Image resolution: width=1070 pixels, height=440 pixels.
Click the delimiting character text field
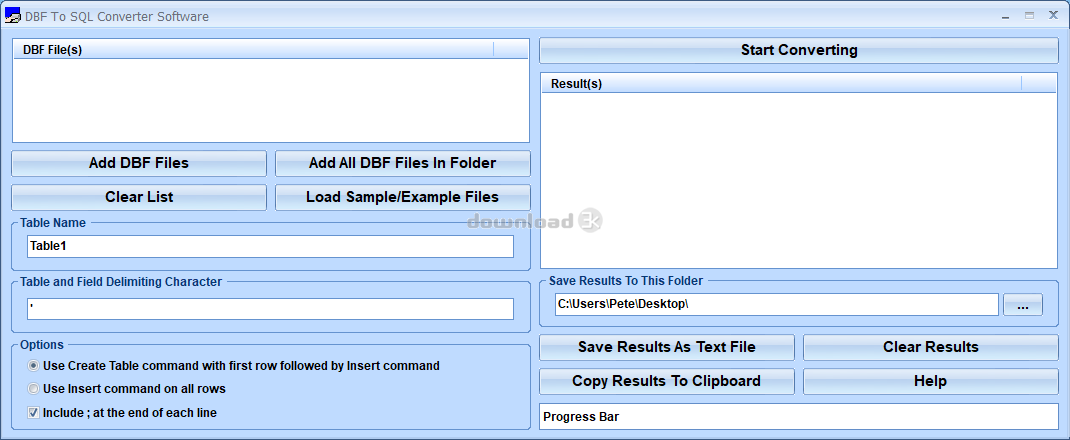[270, 309]
